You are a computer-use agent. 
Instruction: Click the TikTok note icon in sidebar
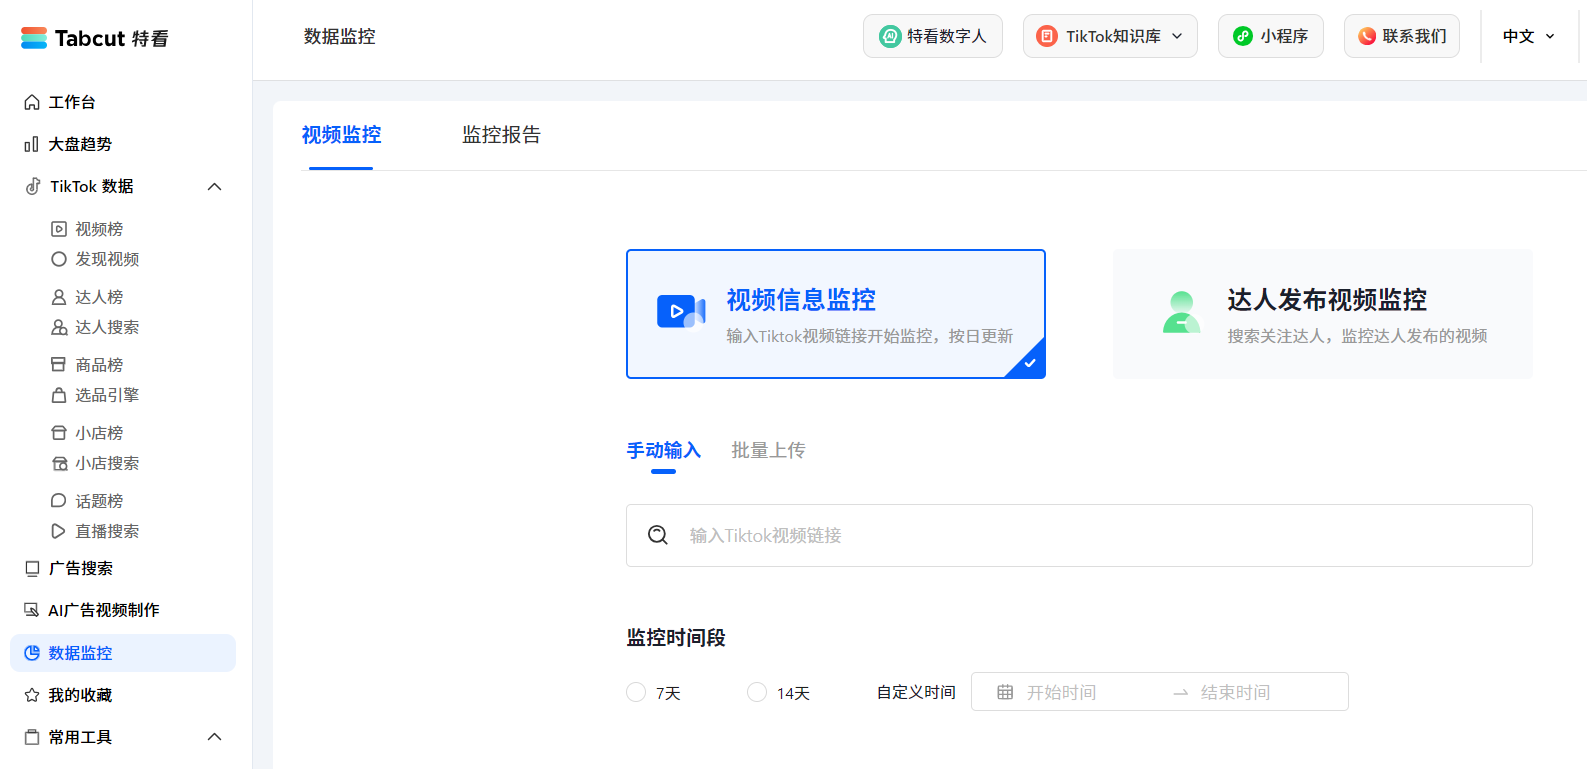coord(33,187)
